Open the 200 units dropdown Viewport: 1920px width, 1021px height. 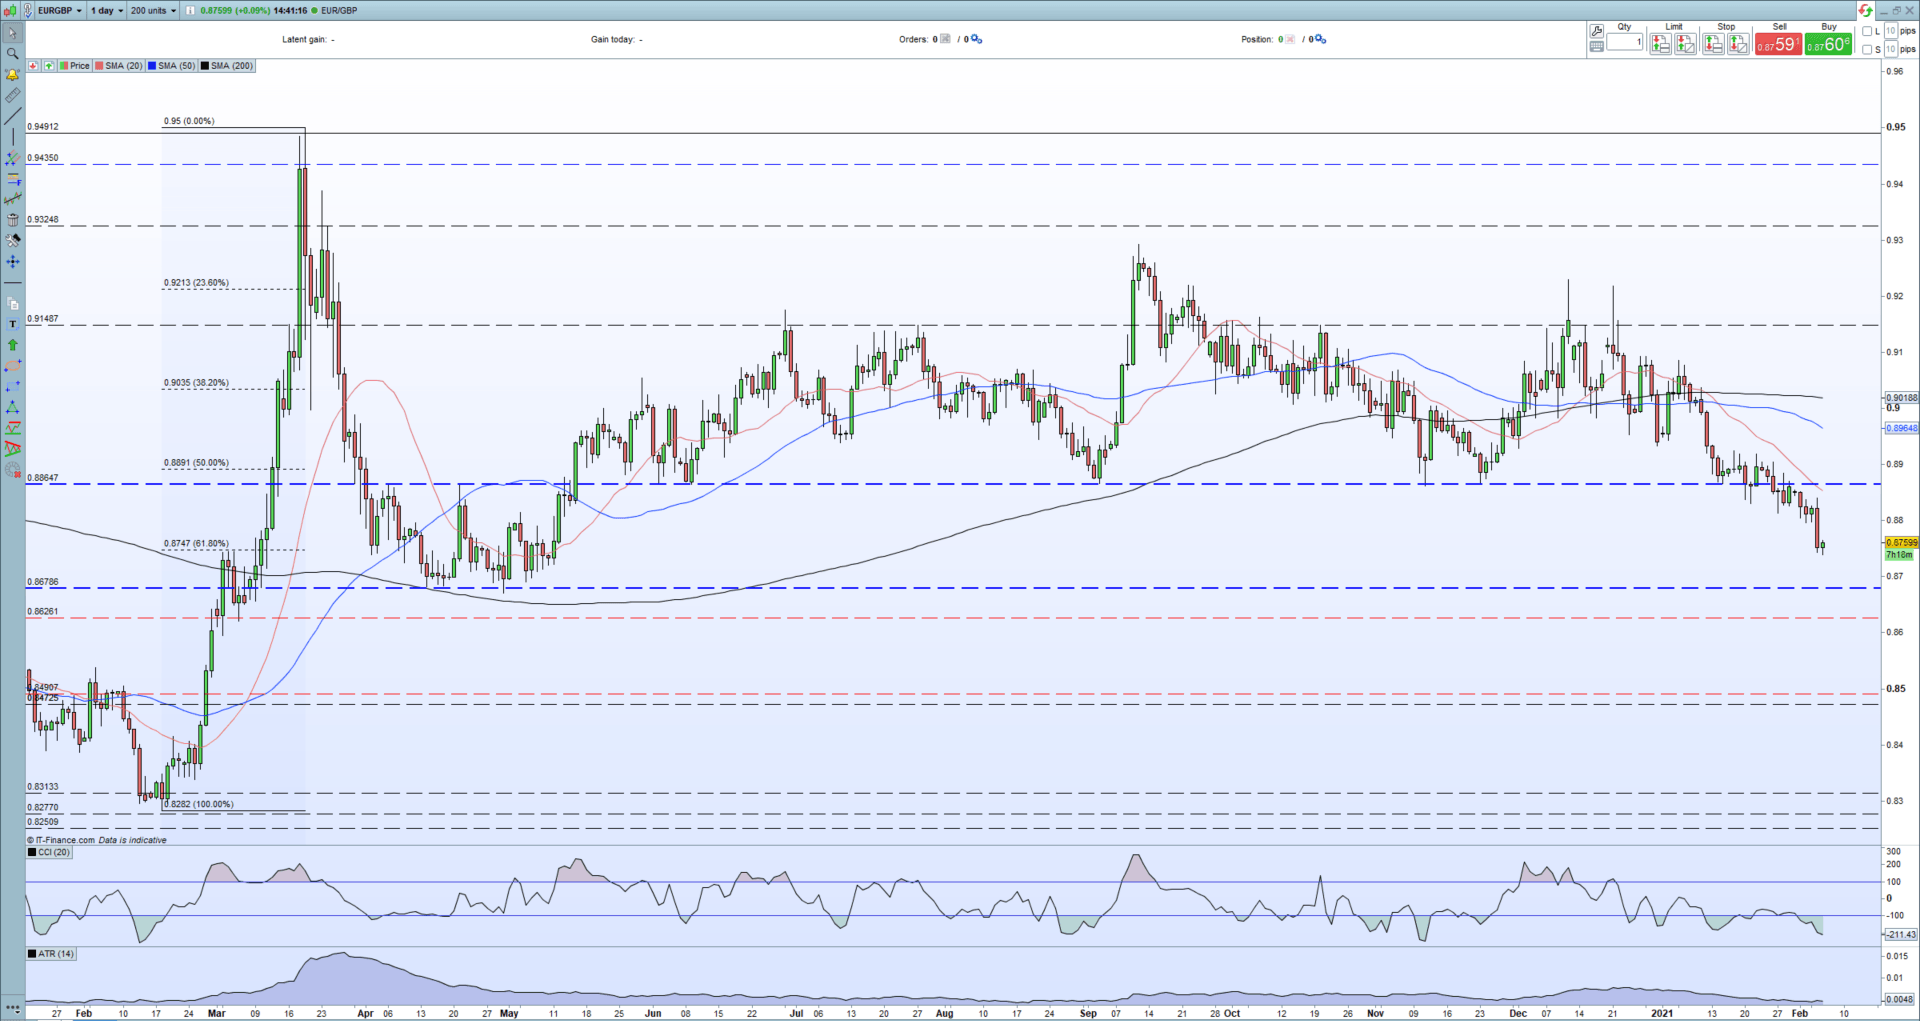tap(153, 10)
